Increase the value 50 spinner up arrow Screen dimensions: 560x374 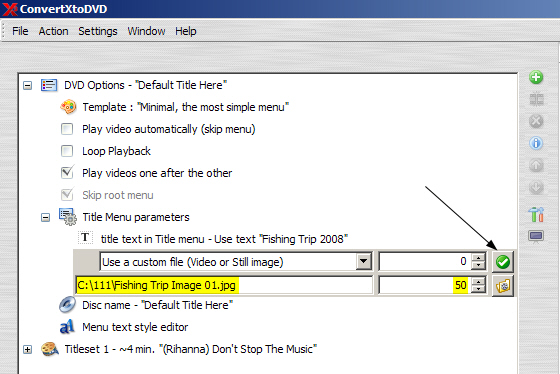coord(478,281)
